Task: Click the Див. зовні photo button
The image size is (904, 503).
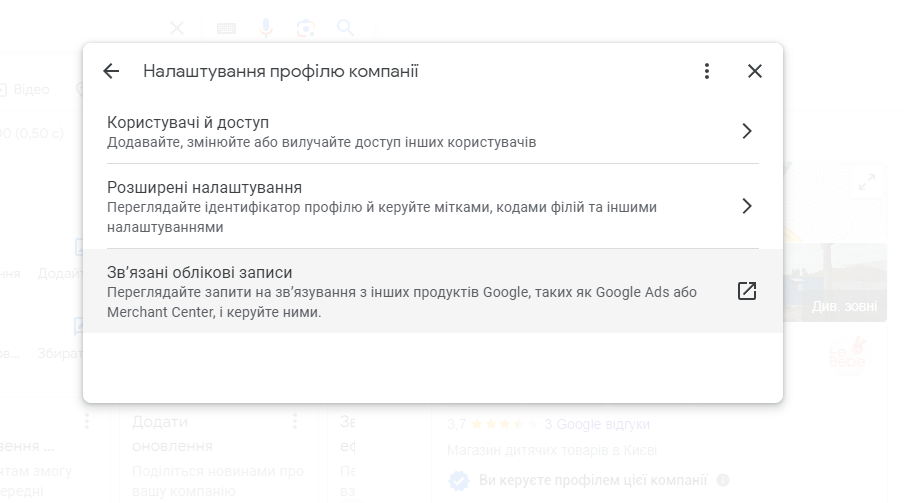Action: pyautogui.click(x=844, y=306)
